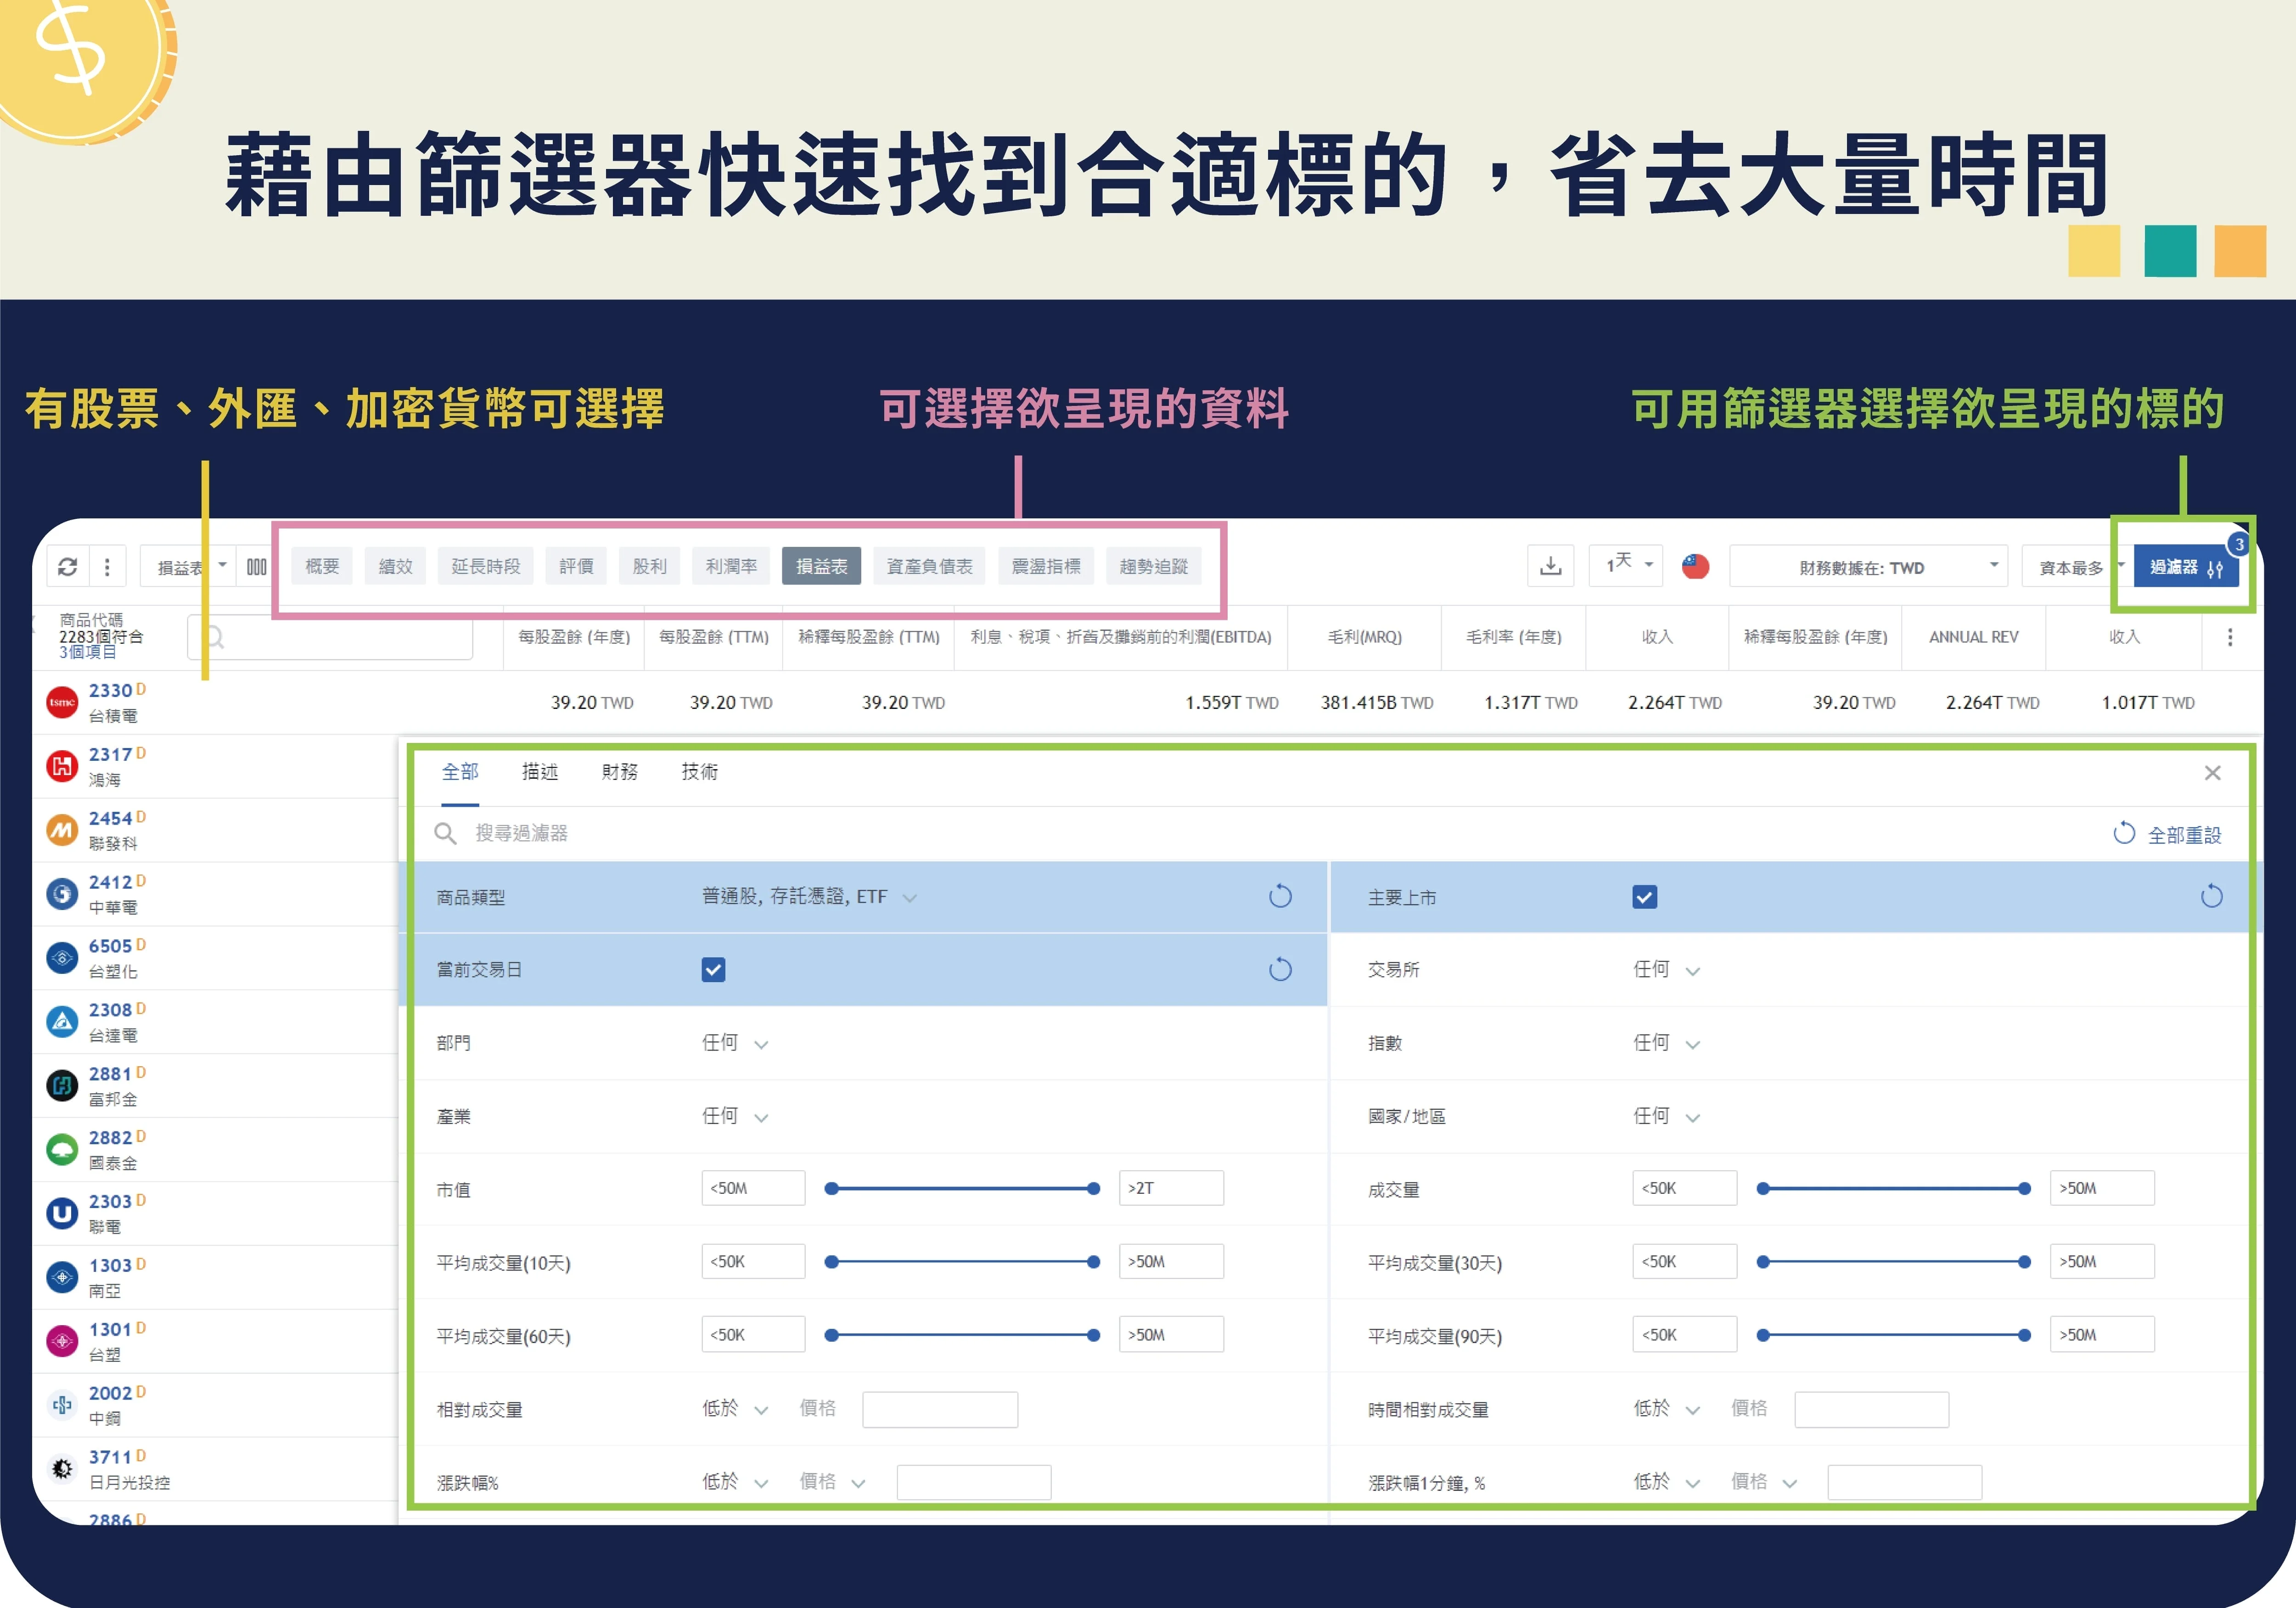The height and width of the screenshot is (1608, 2296).
Task: Click the 市值 range slider
Action: click(962, 1189)
